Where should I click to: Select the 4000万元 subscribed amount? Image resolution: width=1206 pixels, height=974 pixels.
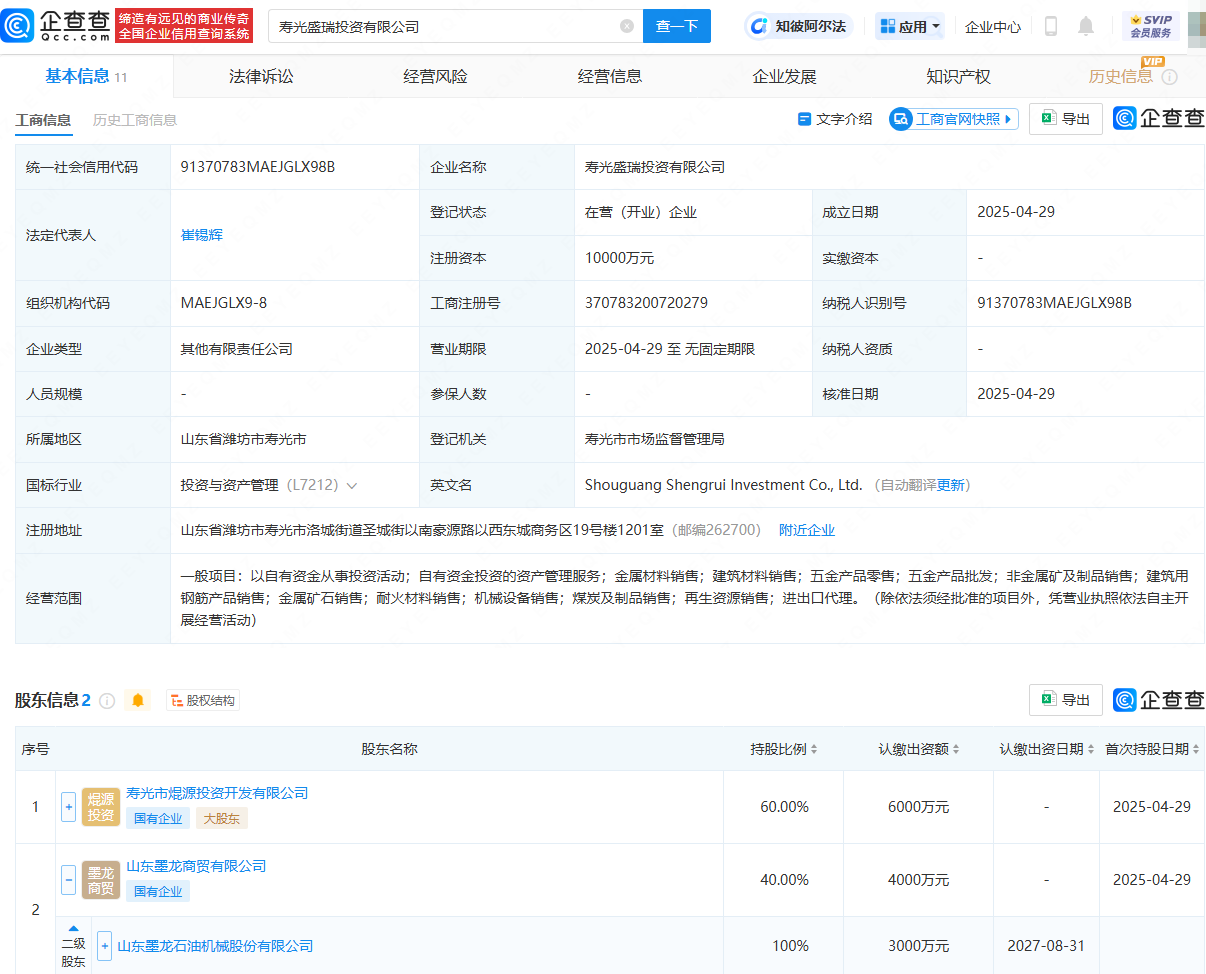click(919, 880)
